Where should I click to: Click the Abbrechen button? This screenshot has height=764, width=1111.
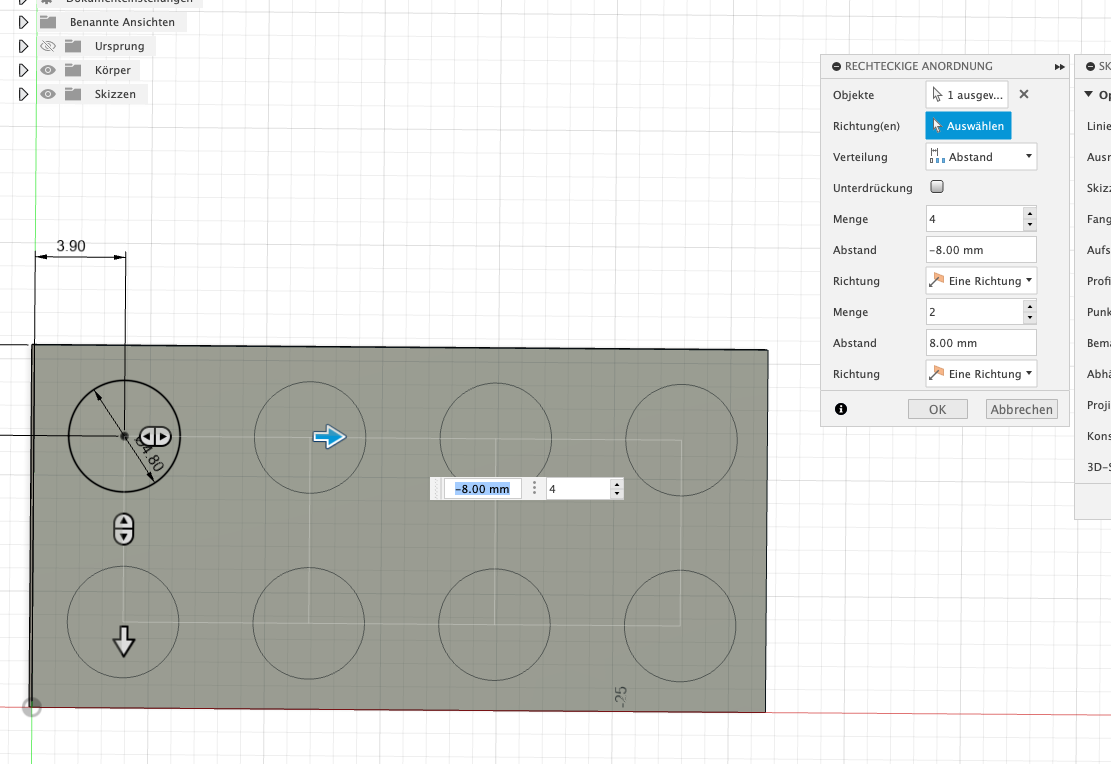pos(1020,409)
